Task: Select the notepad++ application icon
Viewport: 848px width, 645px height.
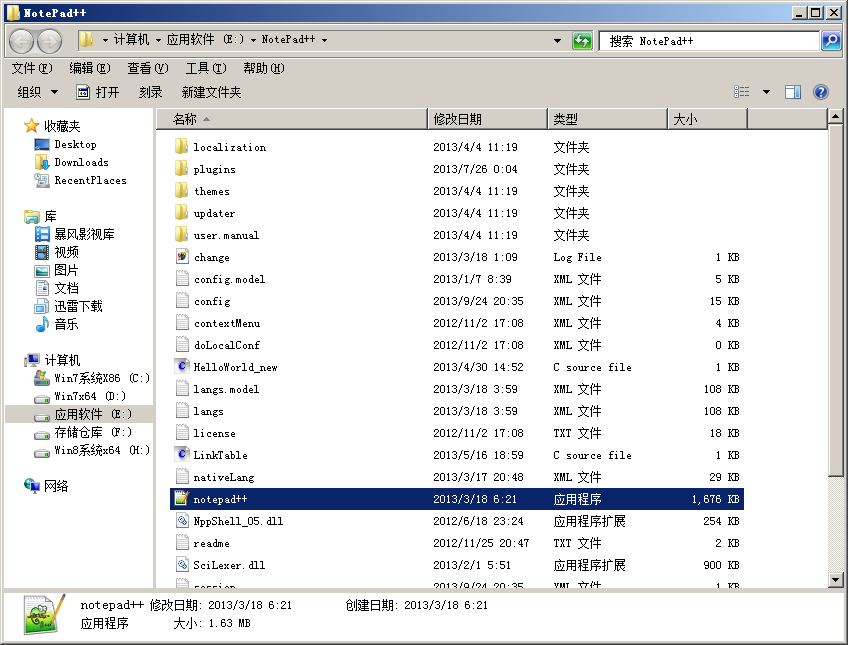Action: (x=182, y=498)
